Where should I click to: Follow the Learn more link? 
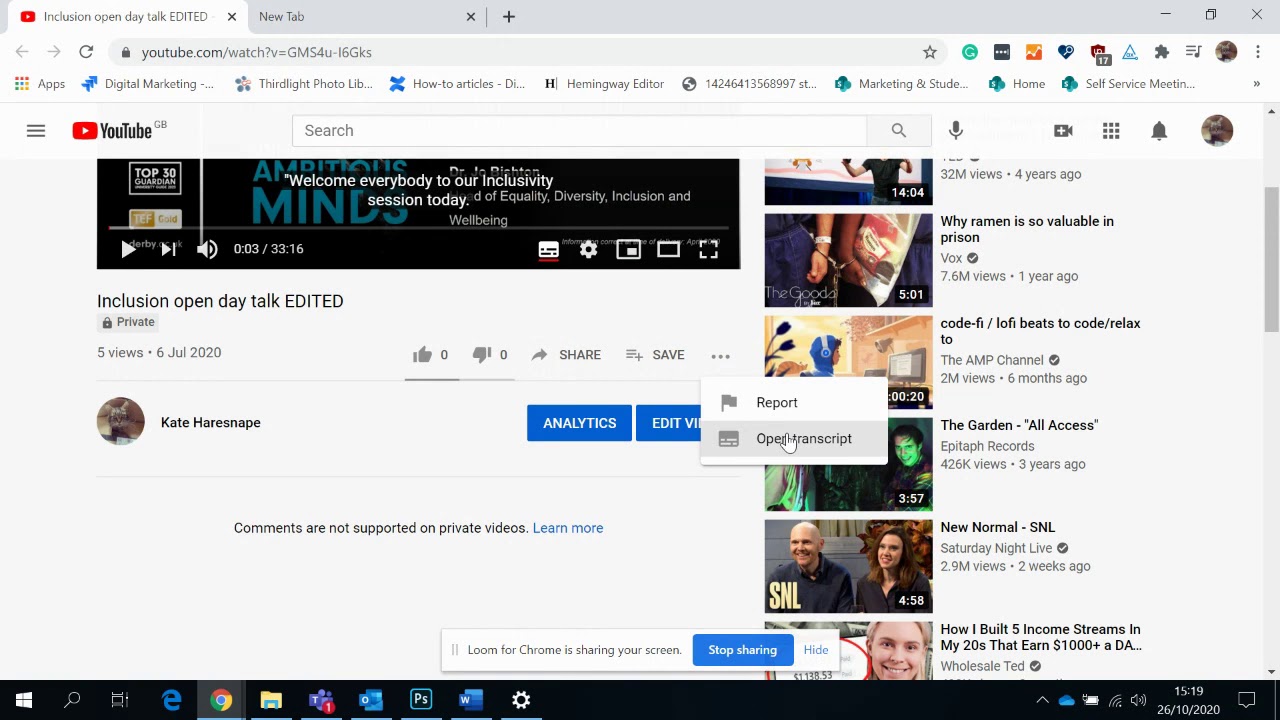pos(567,528)
